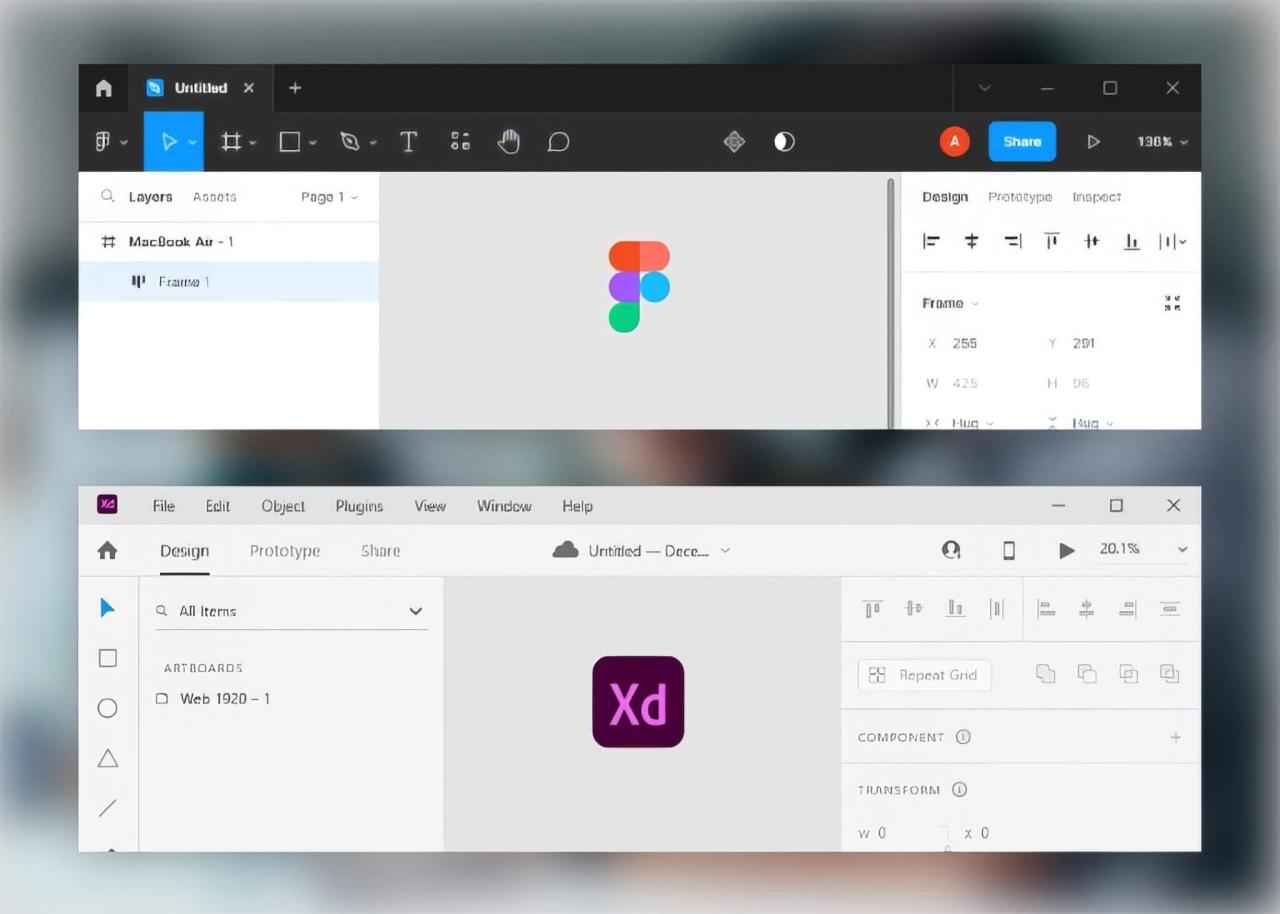
Task: Open the Frame type dropdown in Design panel
Action: coord(951,303)
